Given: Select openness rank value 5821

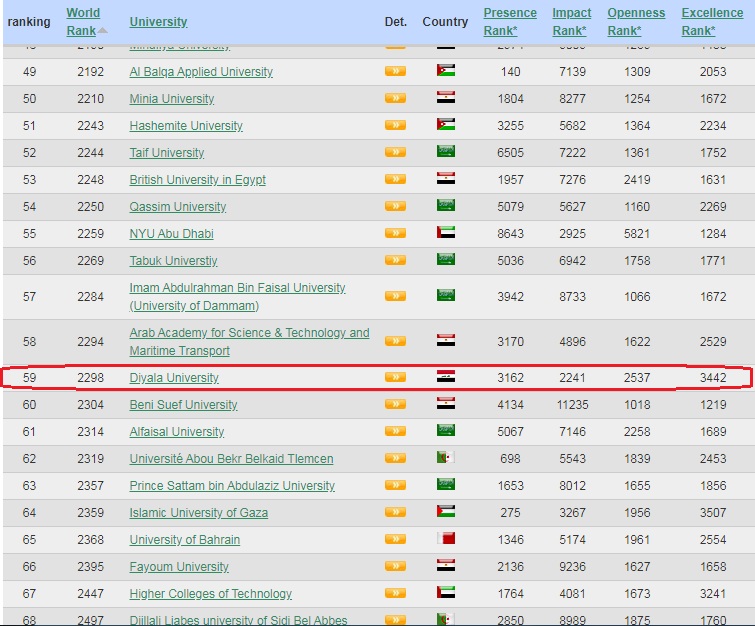Looking at the screenshot, I should click(637, 234).
